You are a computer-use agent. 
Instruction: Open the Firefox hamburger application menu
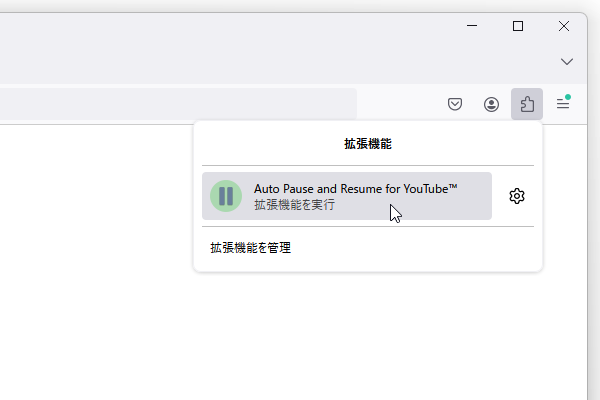(563, 103)
